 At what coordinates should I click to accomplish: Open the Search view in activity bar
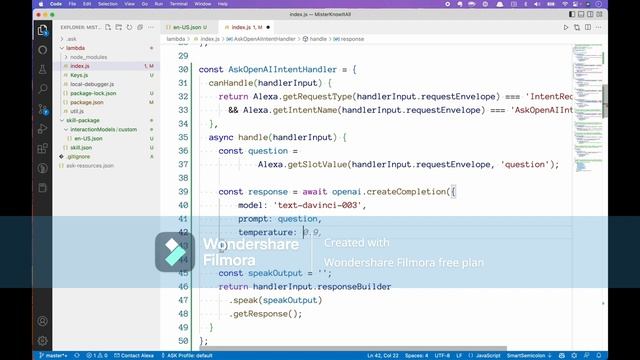coord(42,89)
